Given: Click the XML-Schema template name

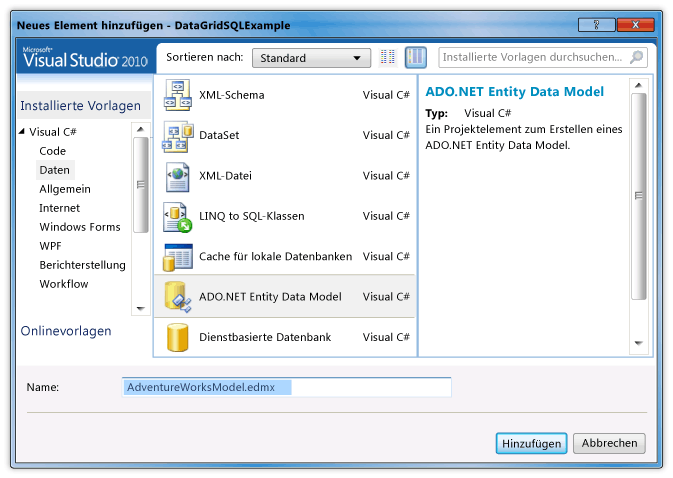Looking at the screenshot, I should click(232, 95).
